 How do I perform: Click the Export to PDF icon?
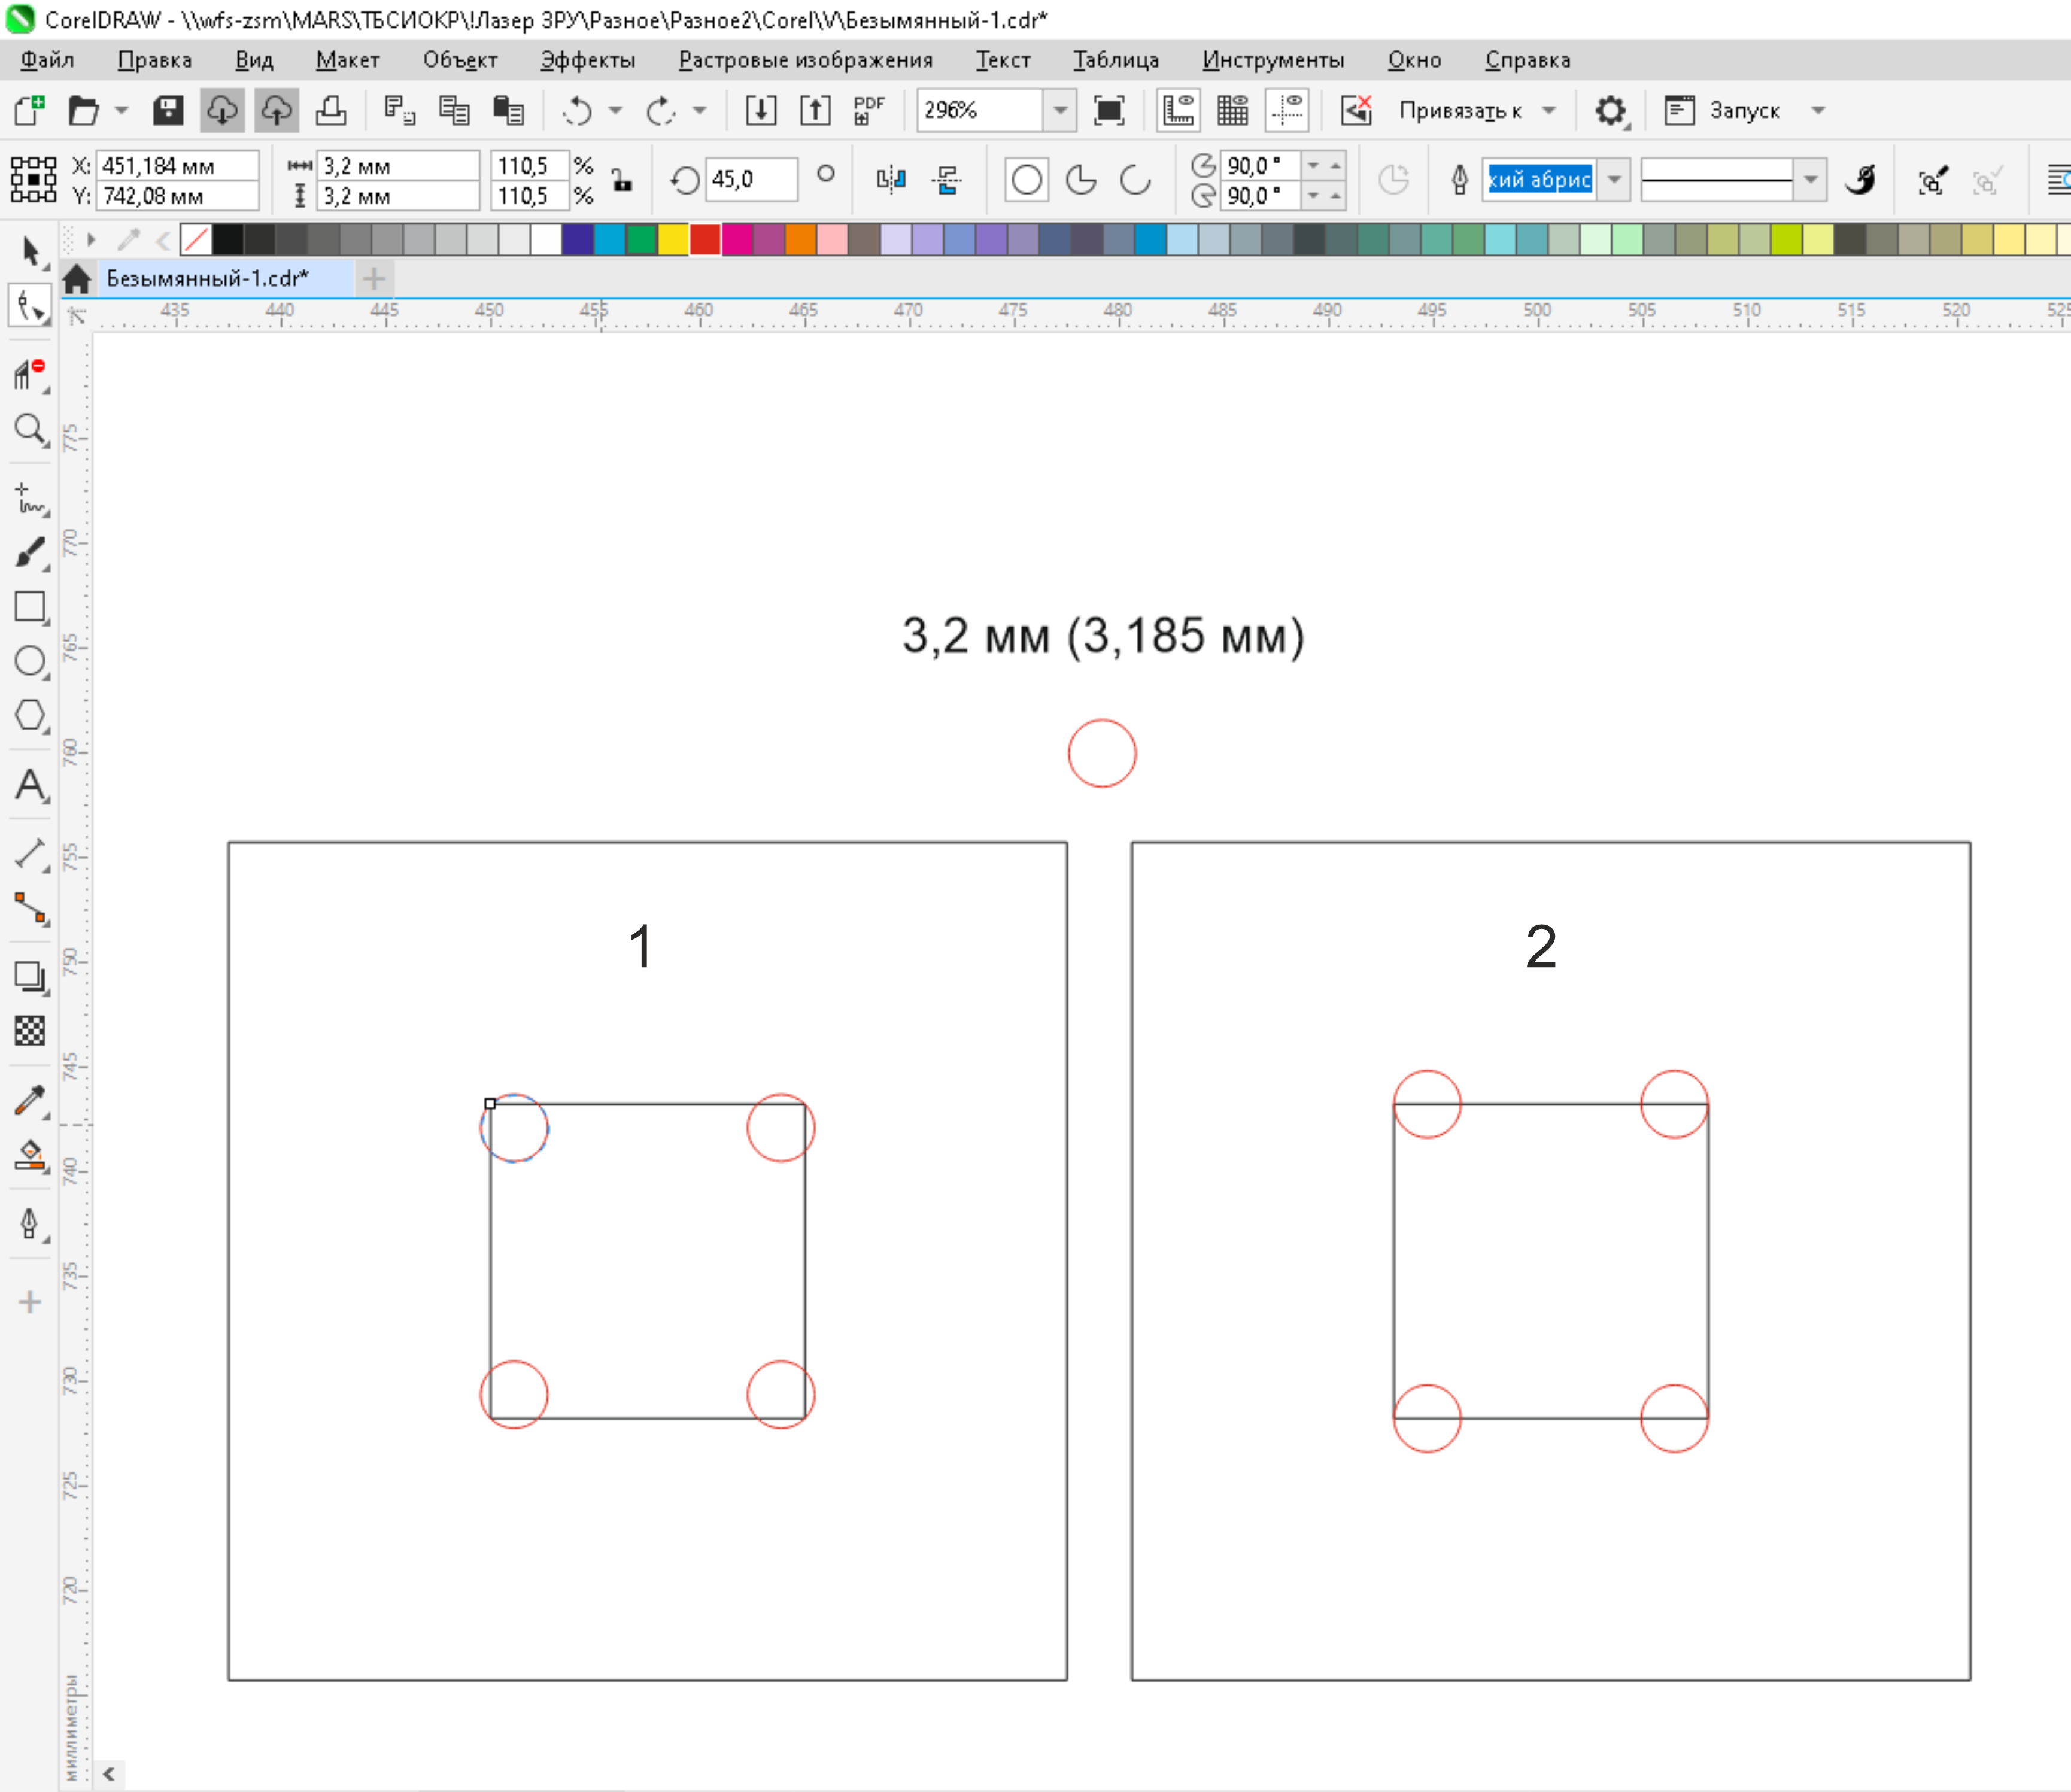[868, 110]
